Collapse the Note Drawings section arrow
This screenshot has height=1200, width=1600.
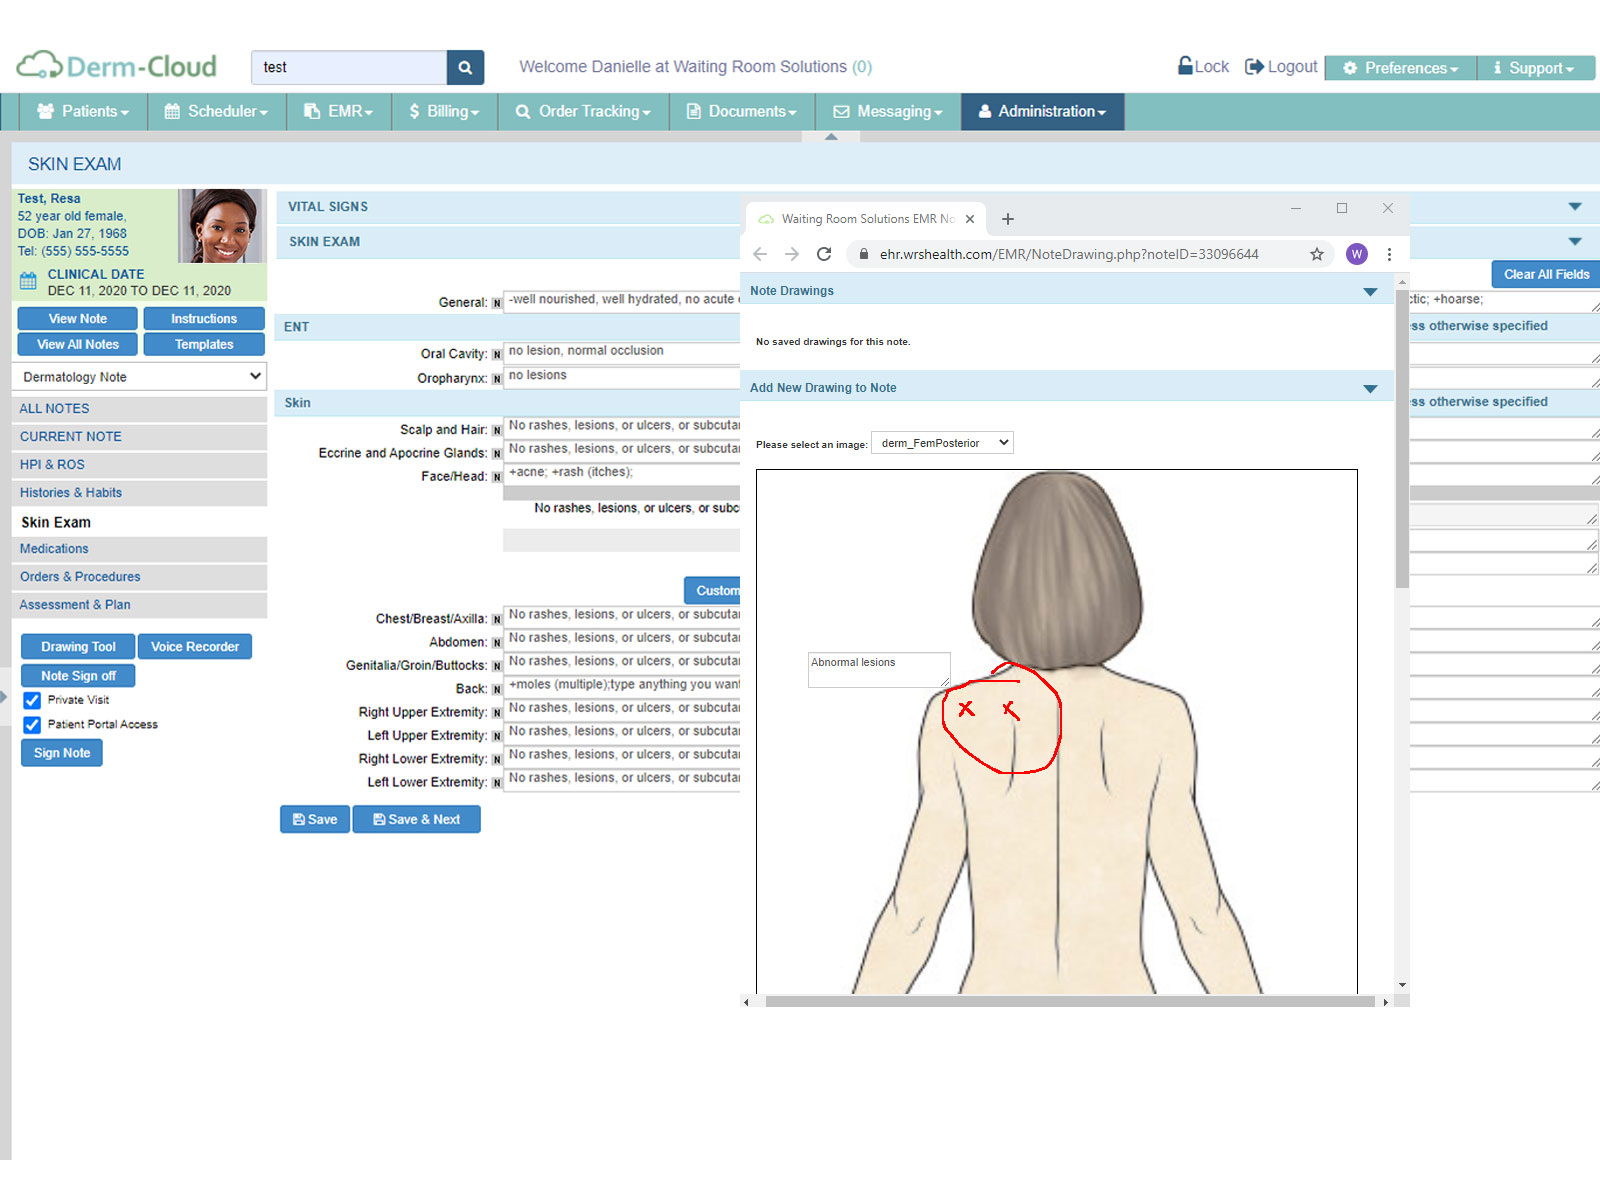pos(1370,292)
